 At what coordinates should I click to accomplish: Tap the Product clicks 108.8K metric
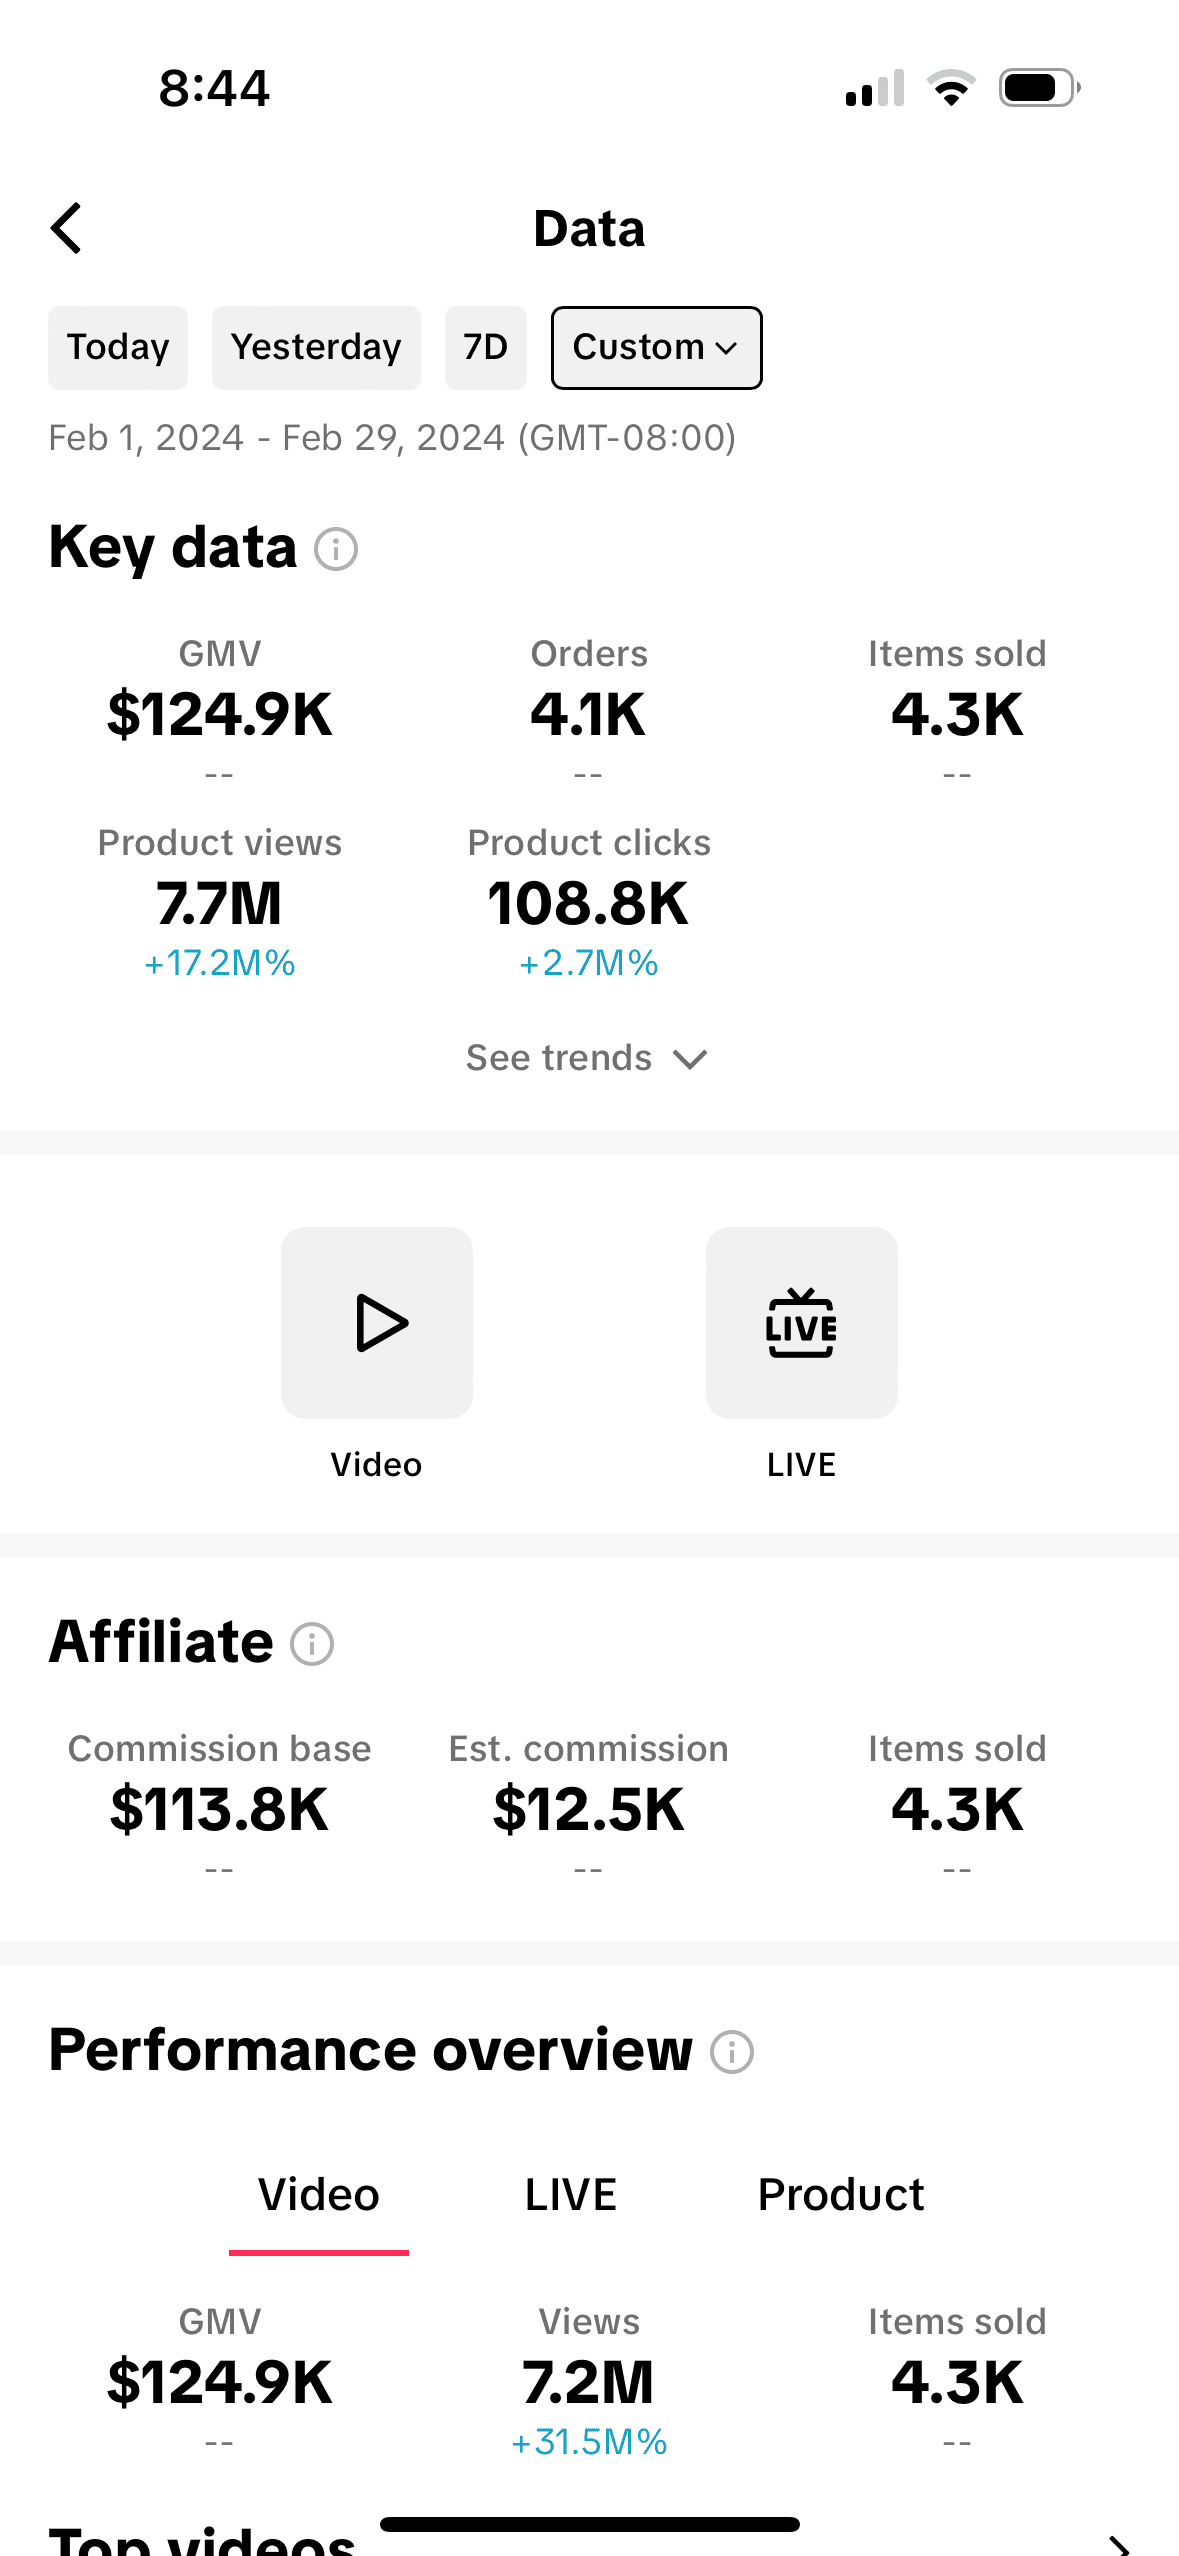click(x=588, y=902)
